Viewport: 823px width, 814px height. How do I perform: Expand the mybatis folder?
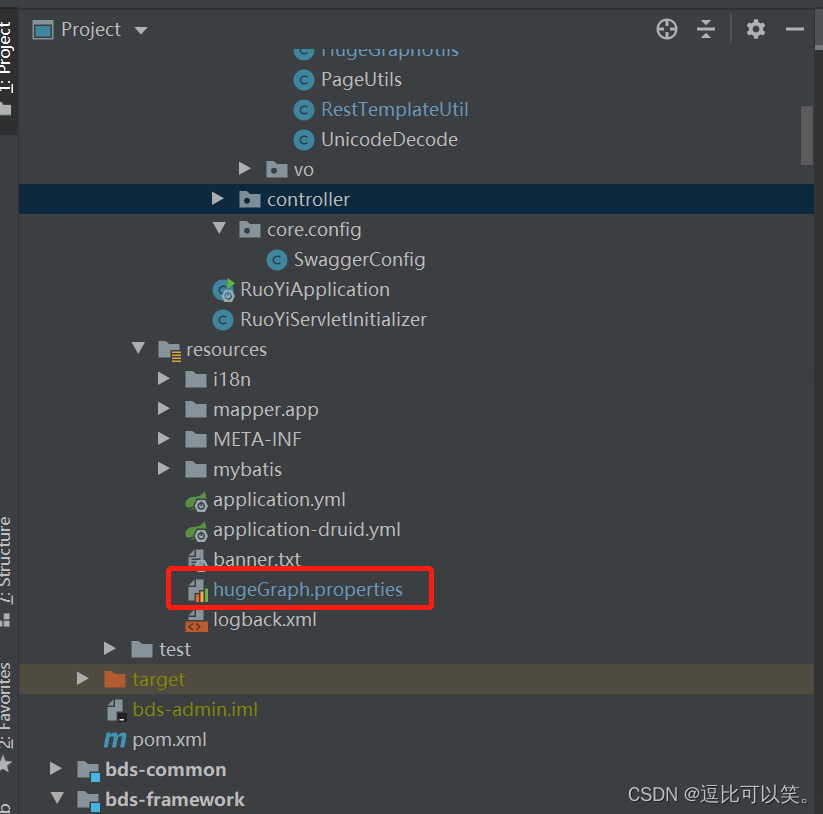coord(164,468)
